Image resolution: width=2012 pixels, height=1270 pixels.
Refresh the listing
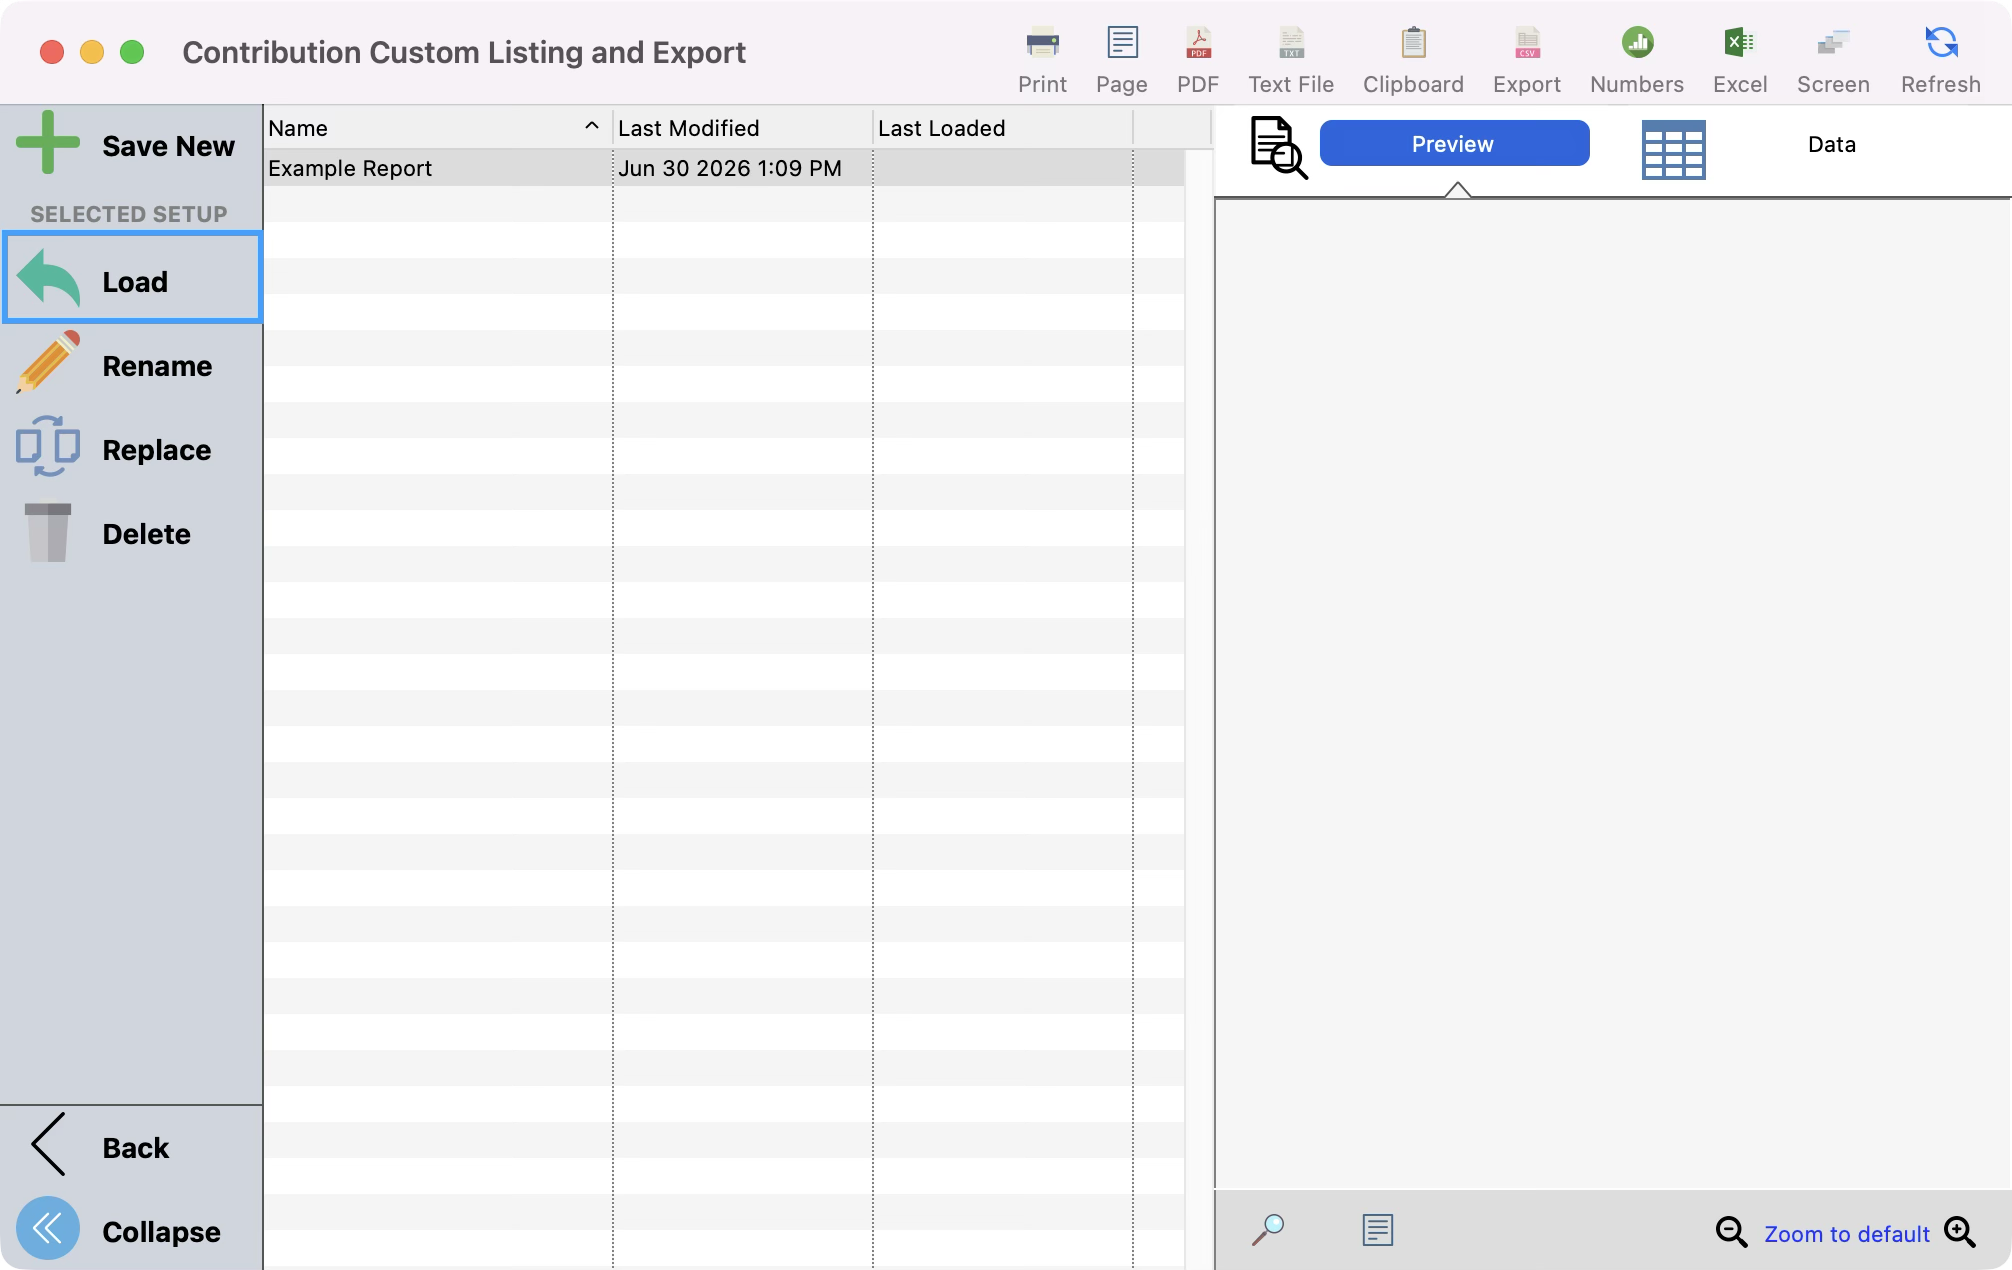1941,60
